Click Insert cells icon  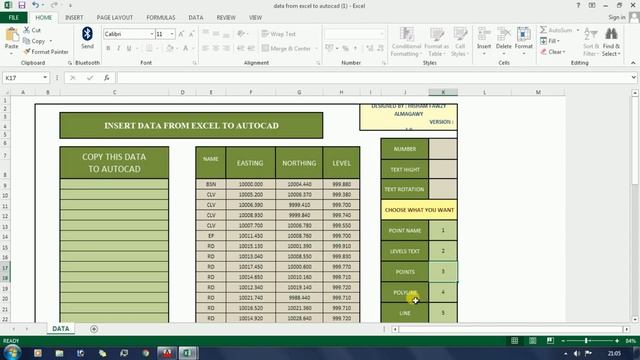tap(484, 34)
